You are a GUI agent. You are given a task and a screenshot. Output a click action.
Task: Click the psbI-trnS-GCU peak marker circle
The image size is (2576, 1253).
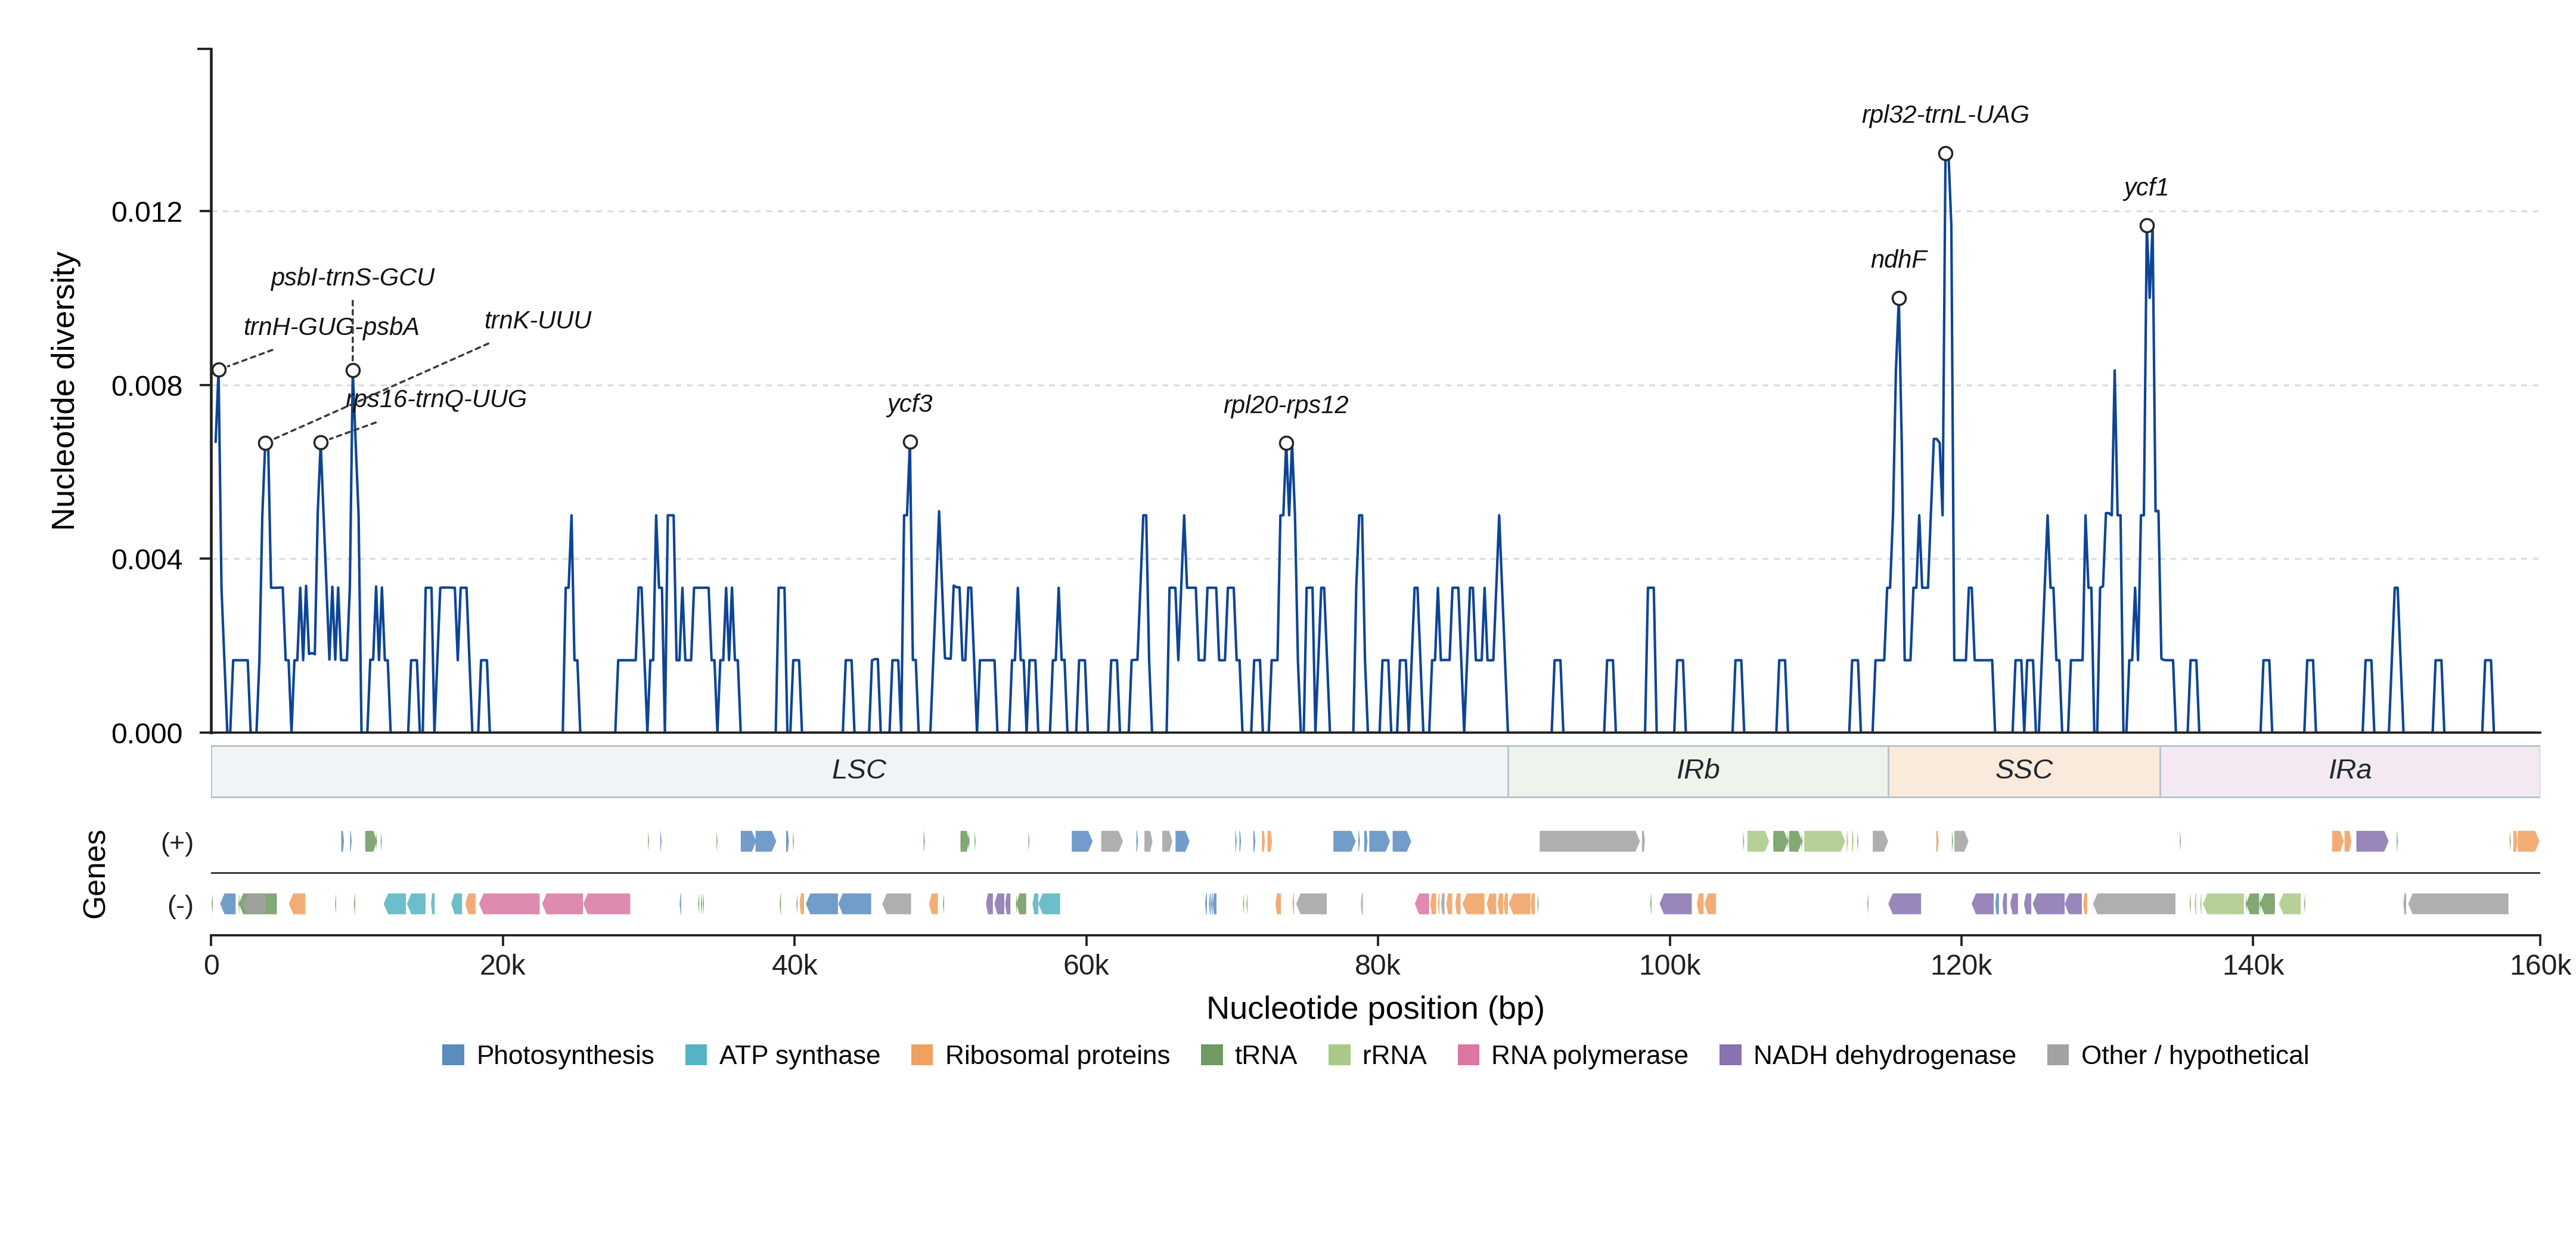pos(353,371)
